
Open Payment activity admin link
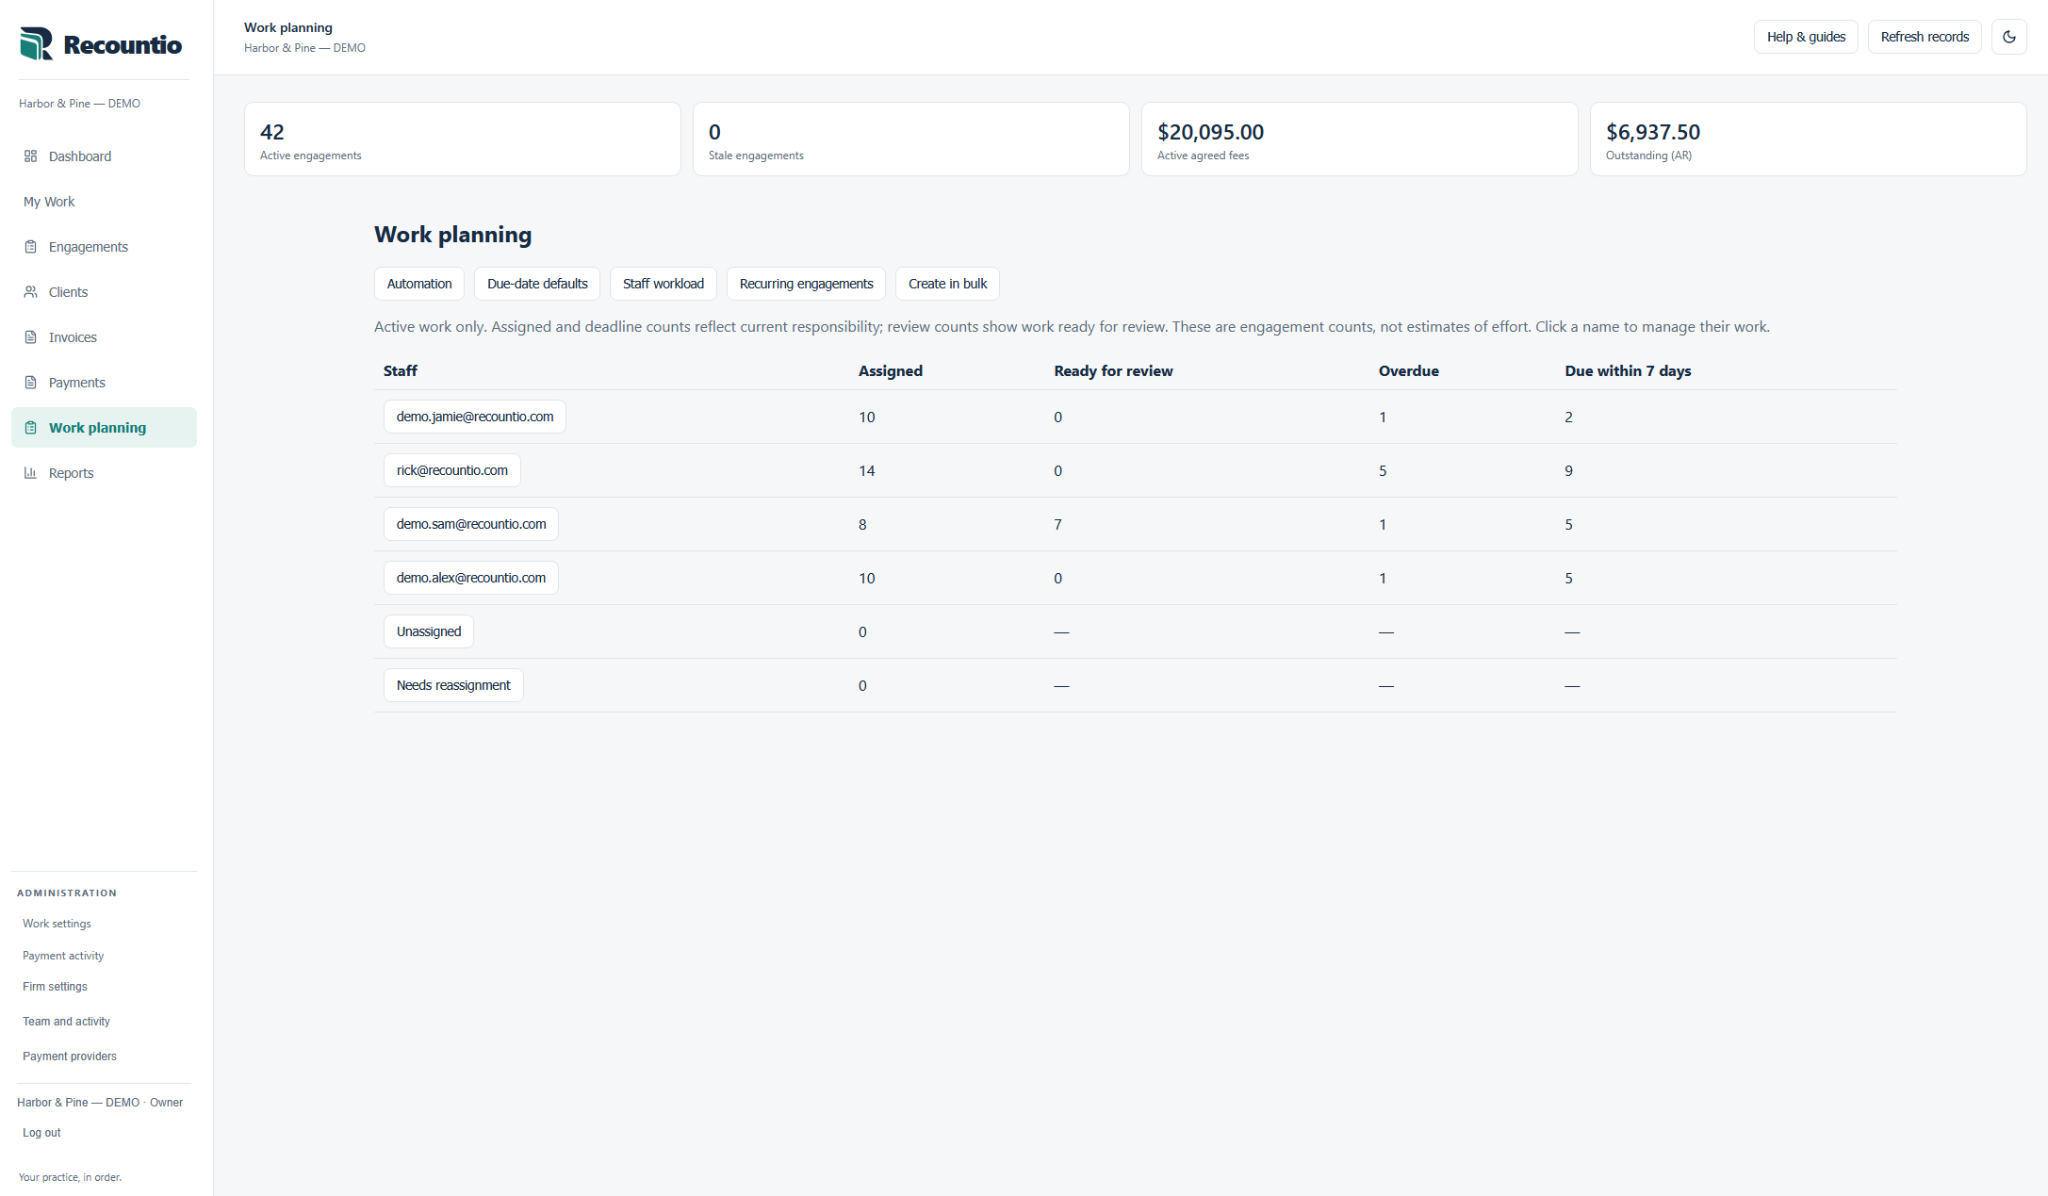point(63,956)
